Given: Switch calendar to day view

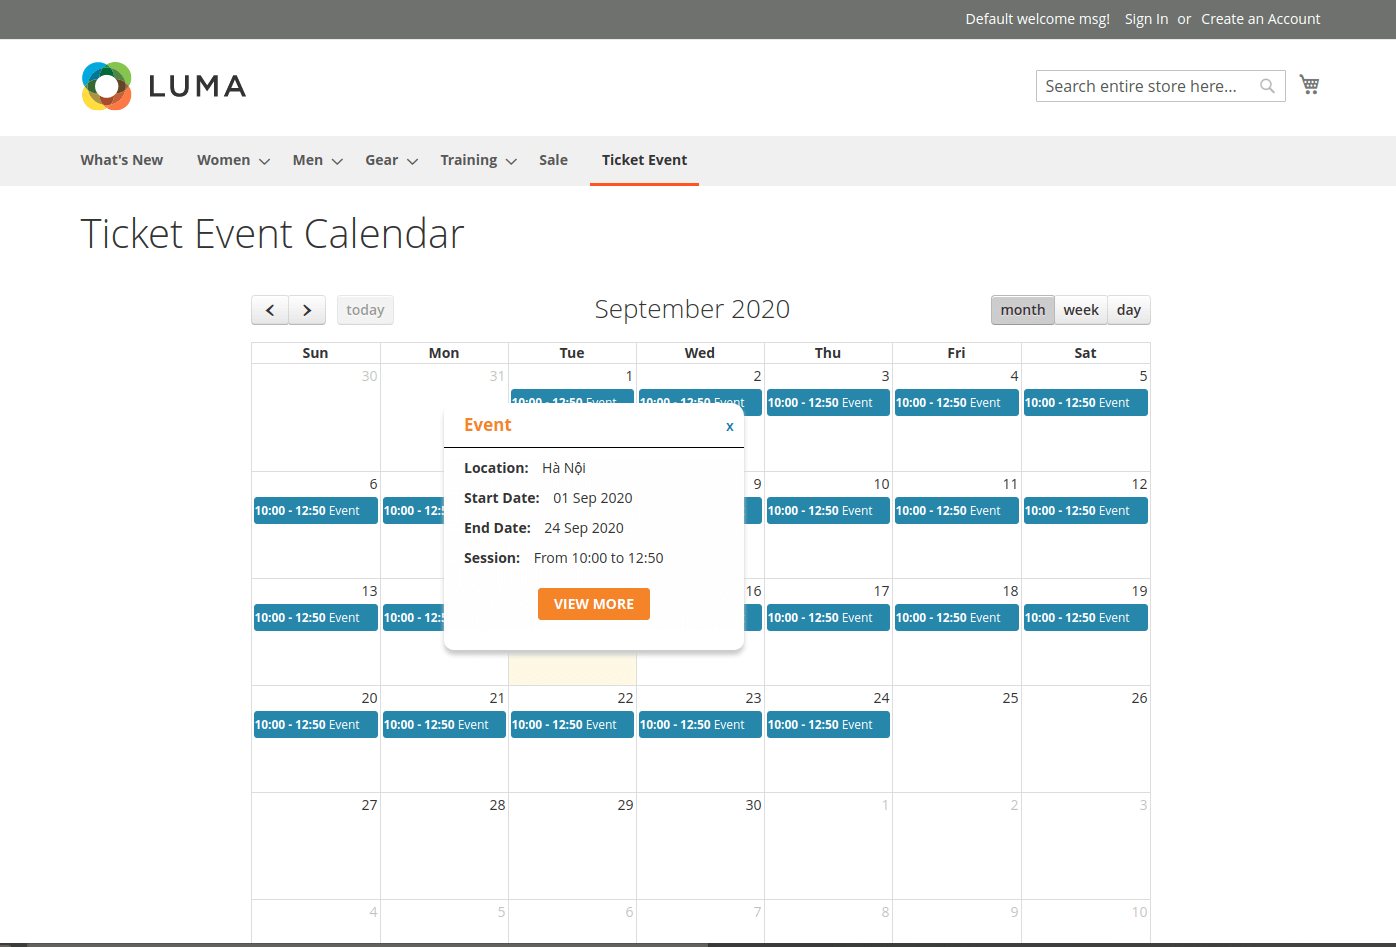Looking at the screenshot, I should tap(1128, 310).
